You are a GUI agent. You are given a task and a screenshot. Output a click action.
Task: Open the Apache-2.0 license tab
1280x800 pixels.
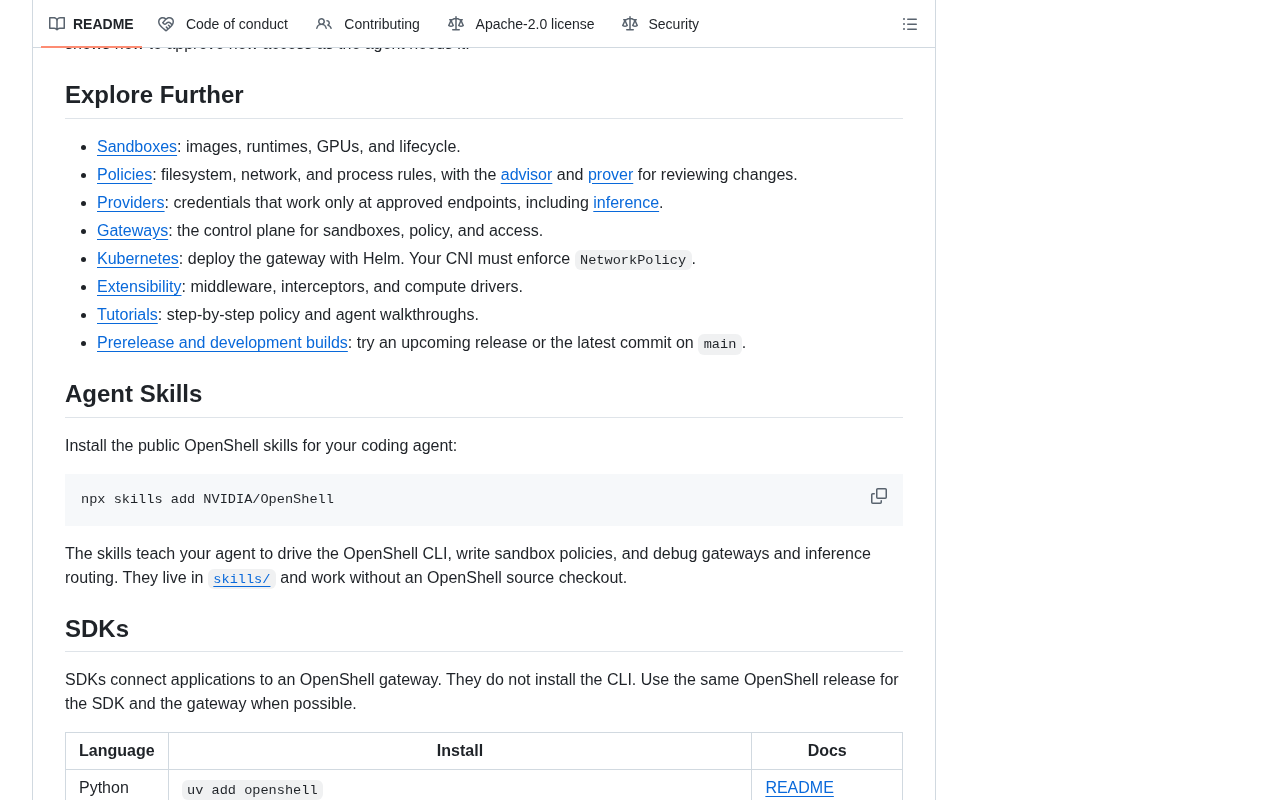[x=521, y=24]
